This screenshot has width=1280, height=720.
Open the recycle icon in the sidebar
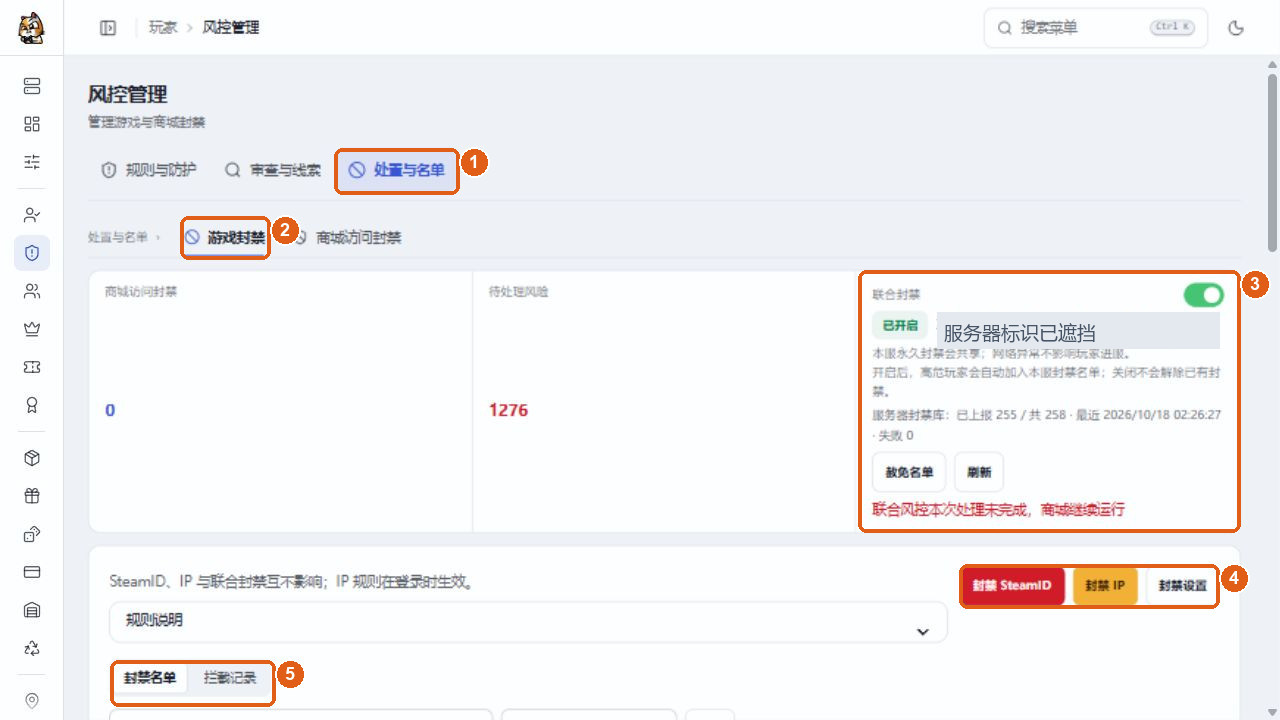point(32,648)
